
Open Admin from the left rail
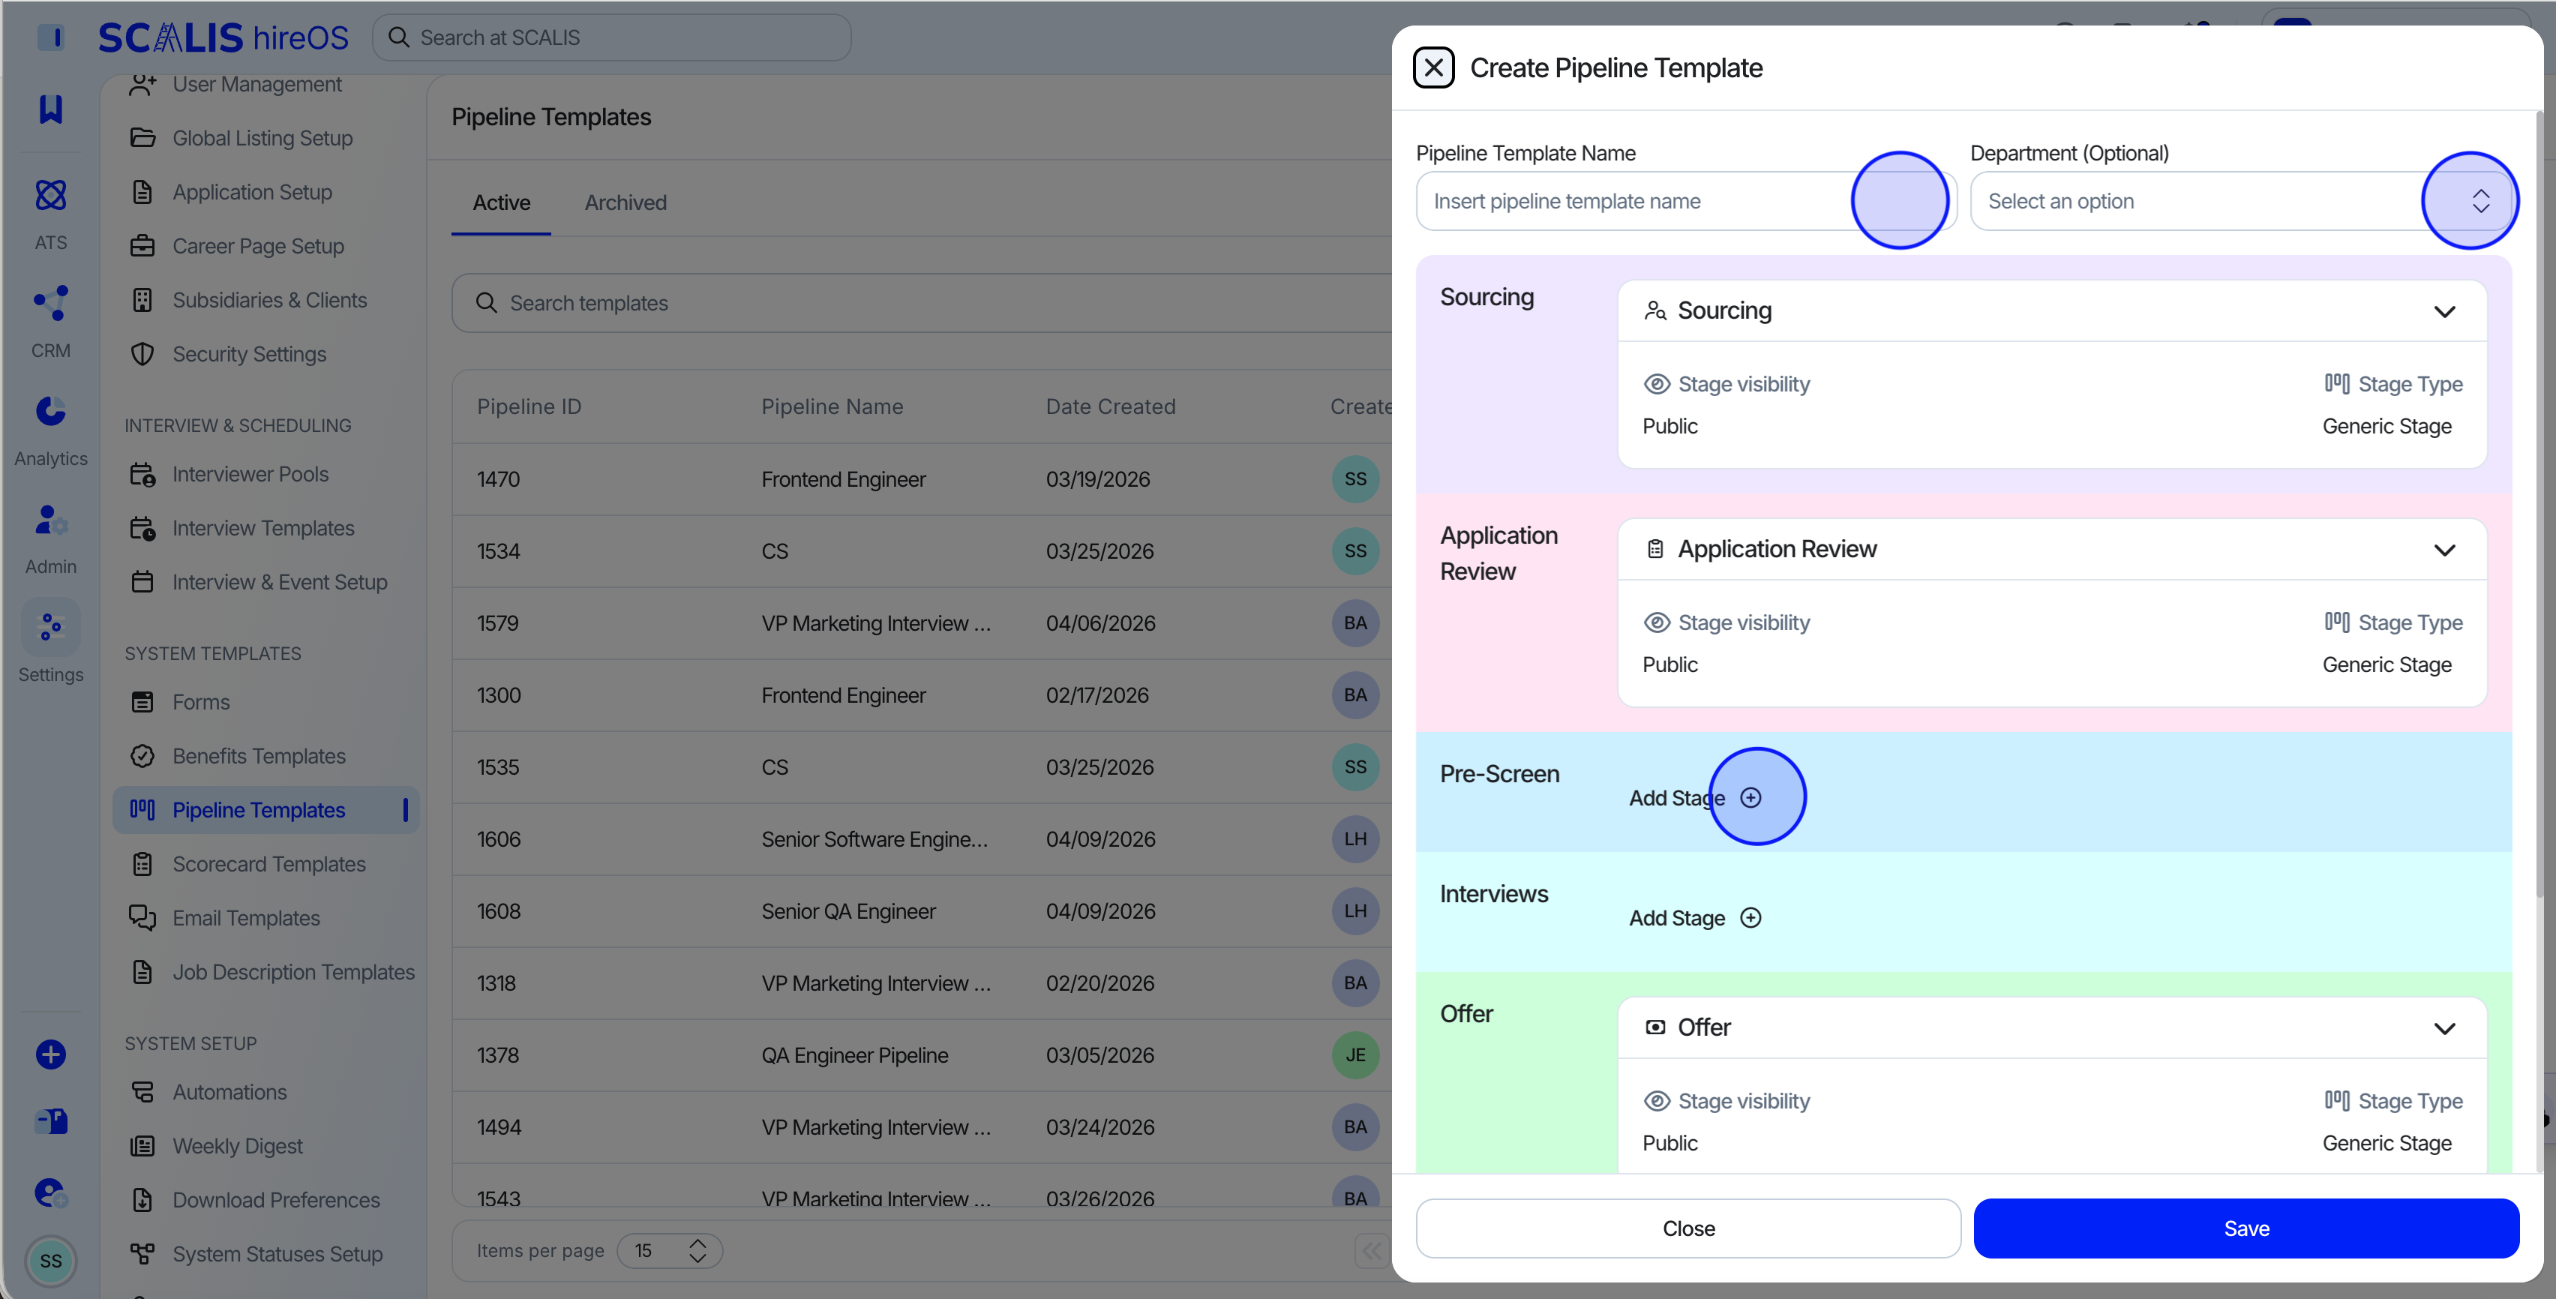(x=51, y=520)
